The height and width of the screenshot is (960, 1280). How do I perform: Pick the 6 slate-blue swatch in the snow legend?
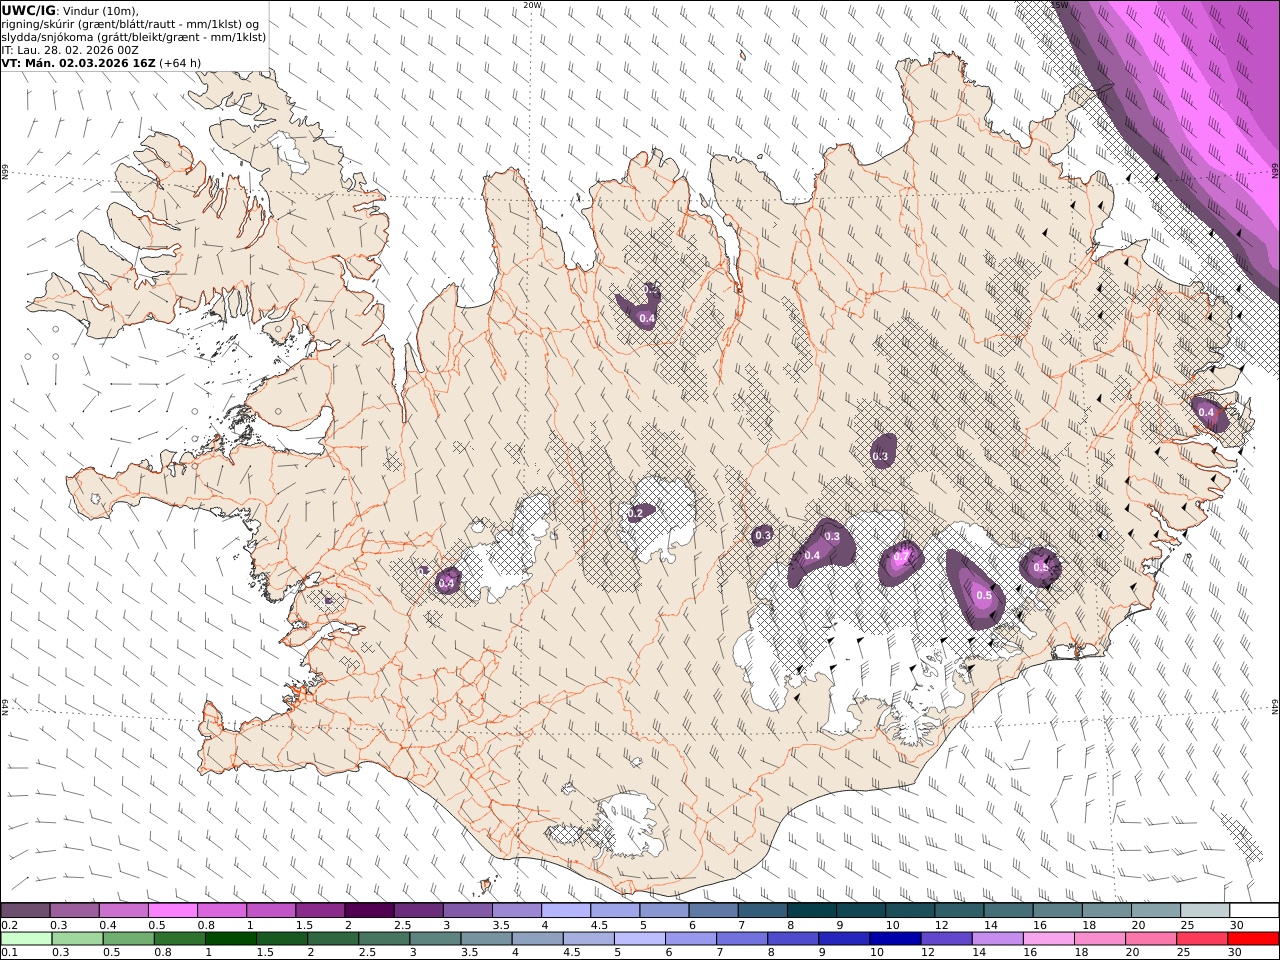713,911
